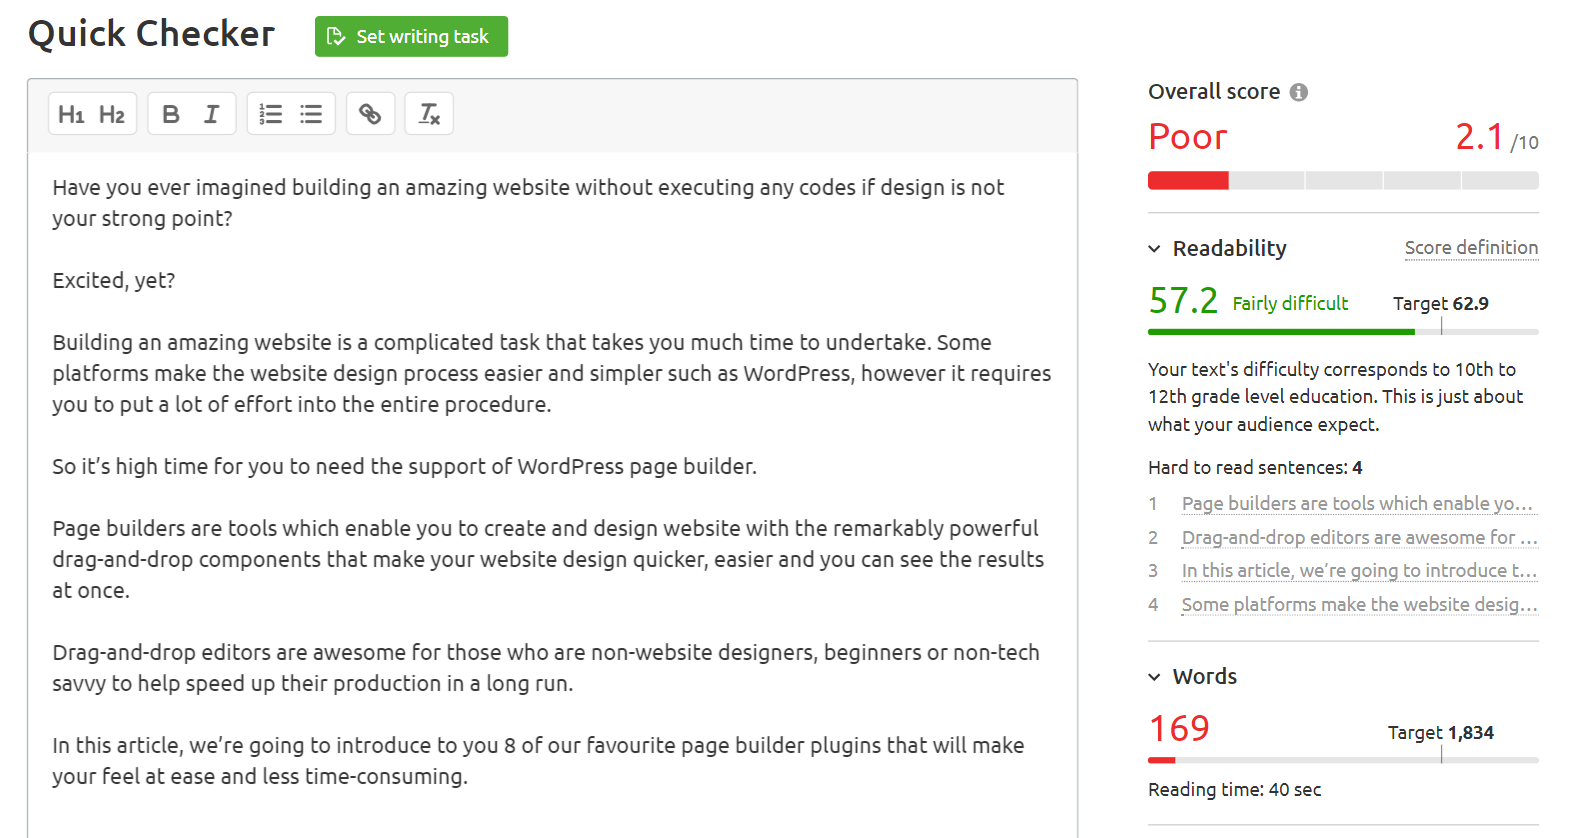Click the readability score progress bar
Viewport: 1577px width, 838px height.
pyautogui.click(x=1343, y=332)
